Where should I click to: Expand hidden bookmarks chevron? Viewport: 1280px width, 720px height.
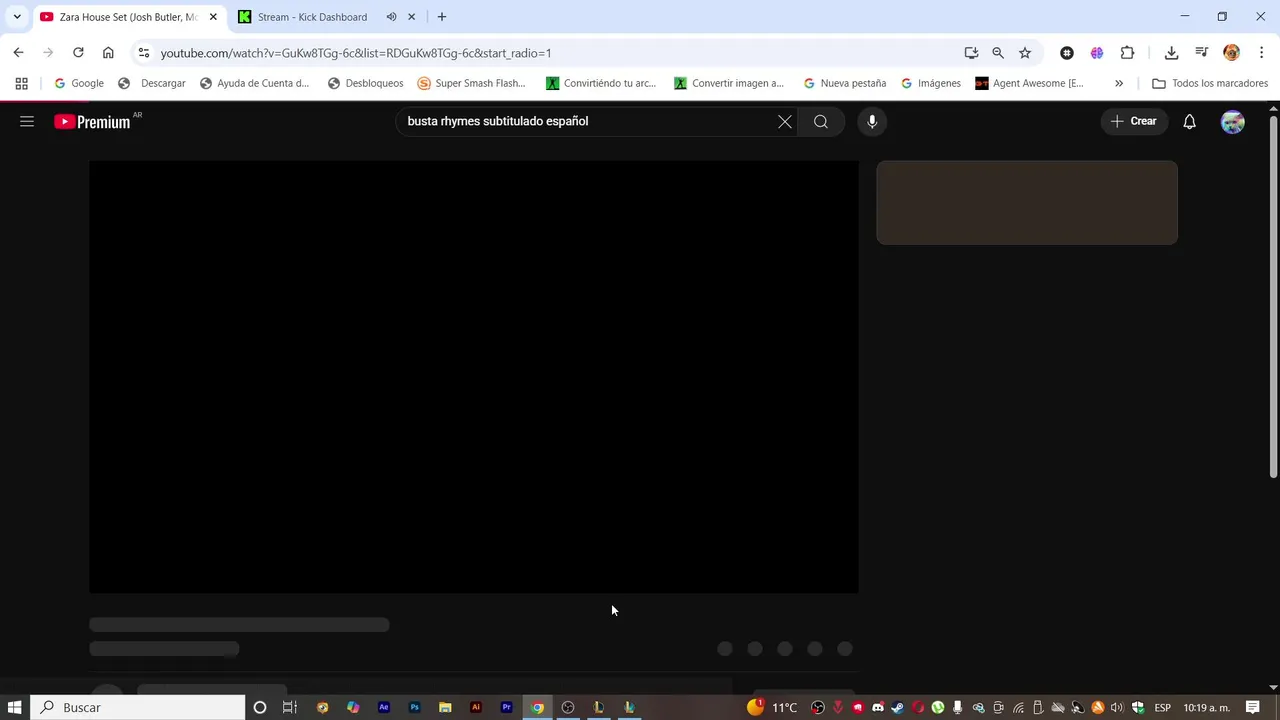(1119, 83)
